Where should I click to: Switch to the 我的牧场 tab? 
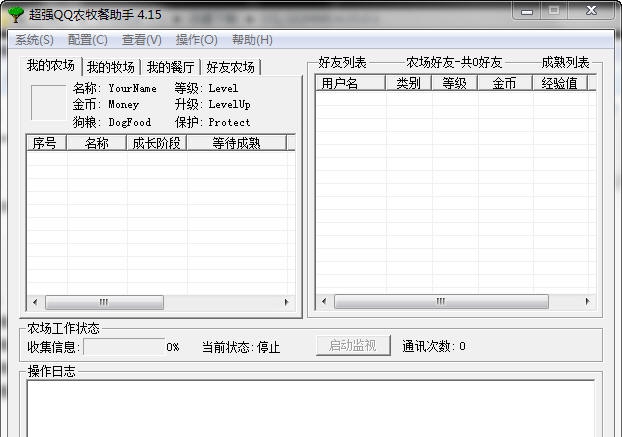[111, 67]
